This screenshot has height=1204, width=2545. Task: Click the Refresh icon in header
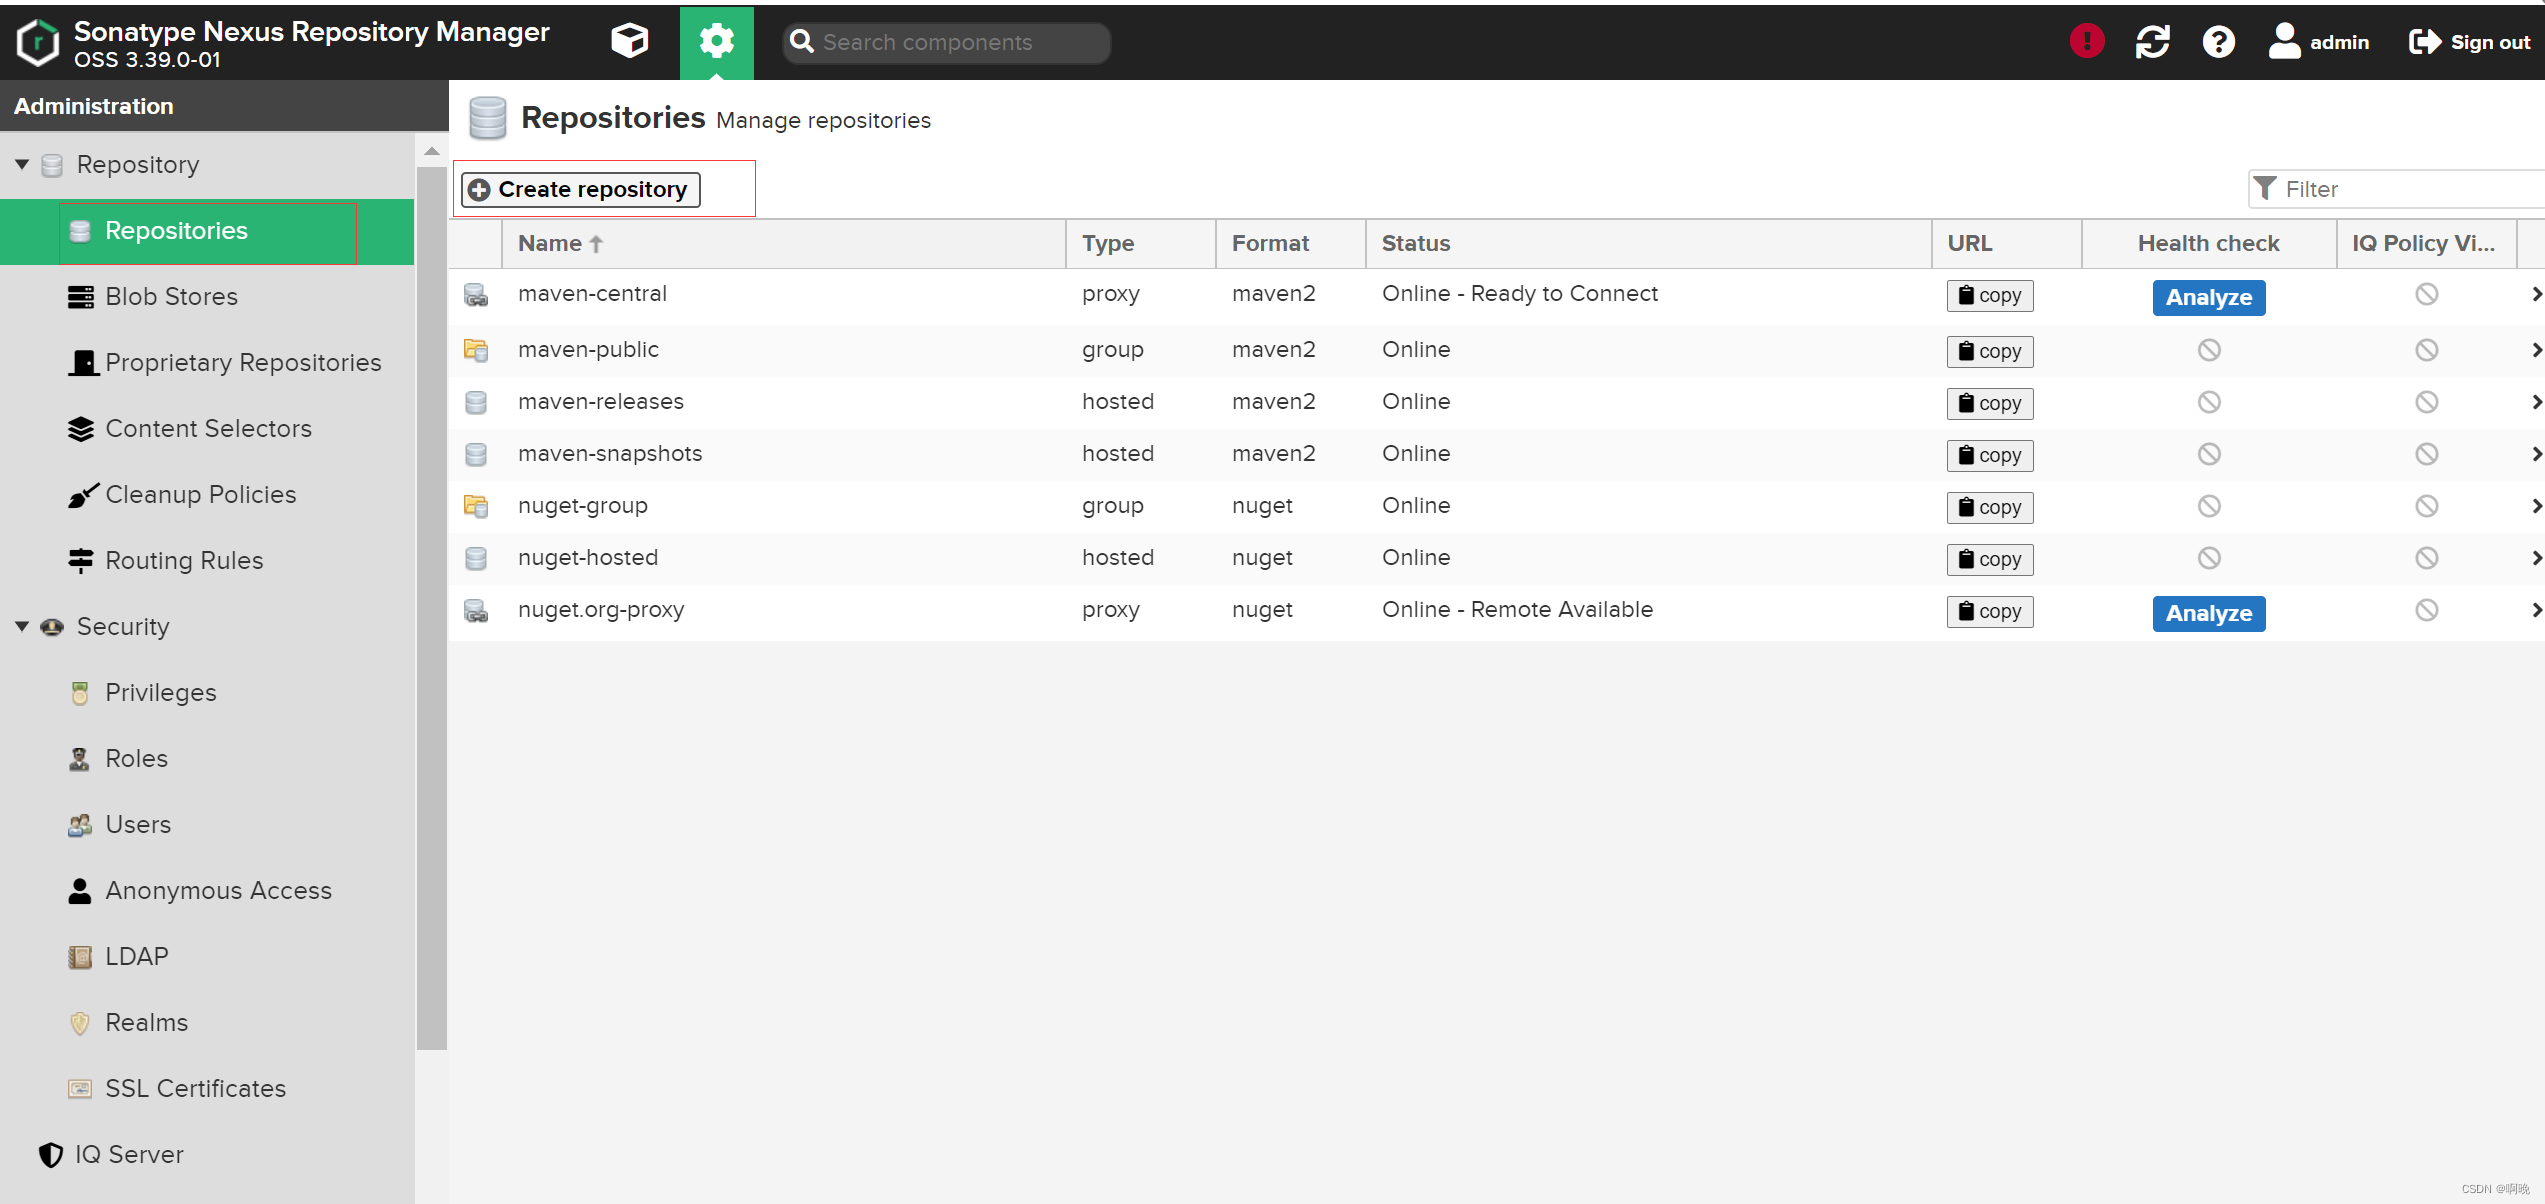tap(2153, 41)
